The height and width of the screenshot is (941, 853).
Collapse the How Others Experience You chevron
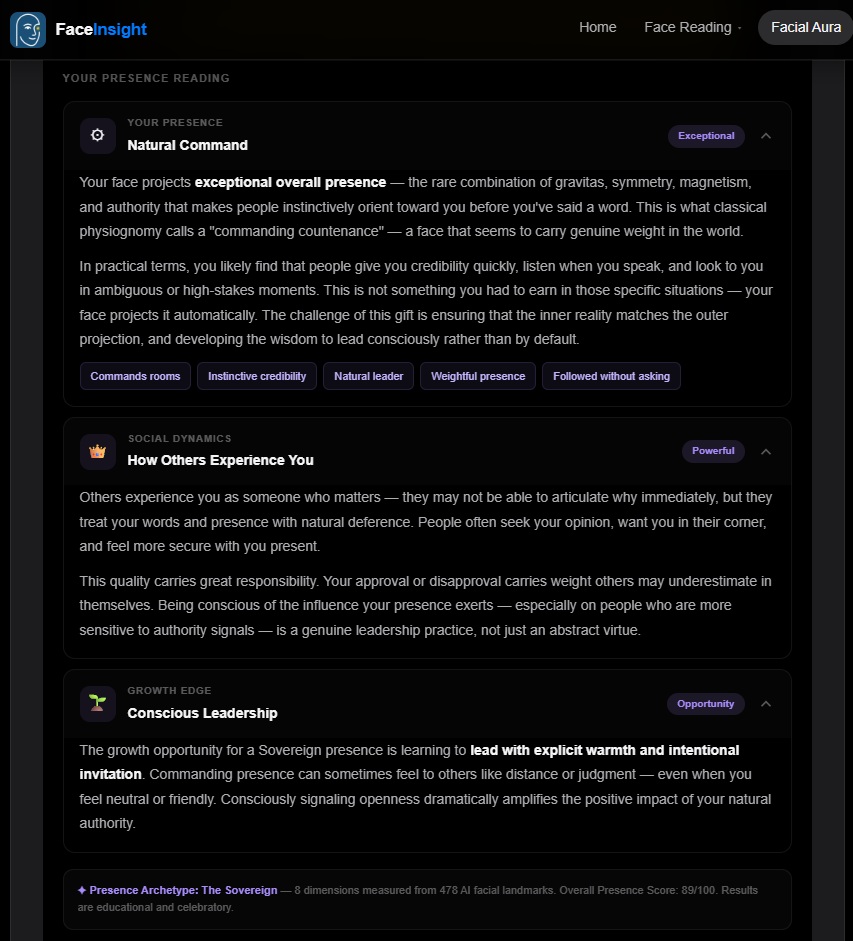[766, 452]
